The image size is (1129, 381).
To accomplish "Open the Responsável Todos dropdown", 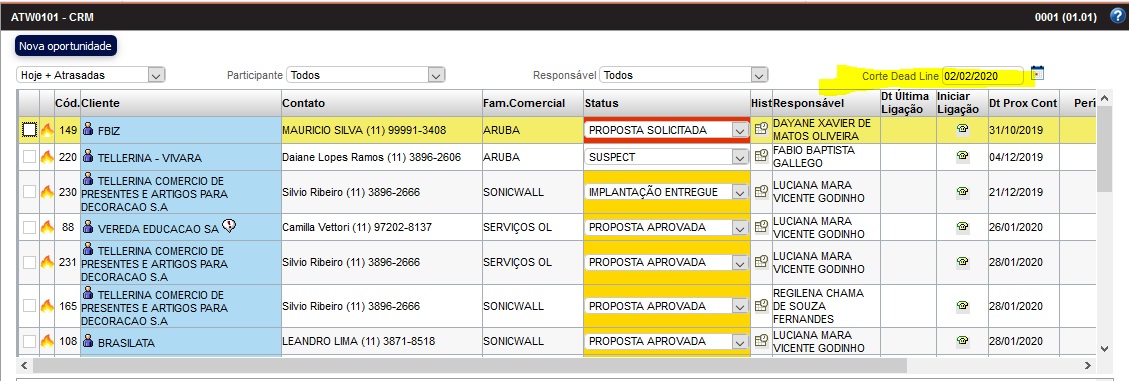I will (684, 74).
